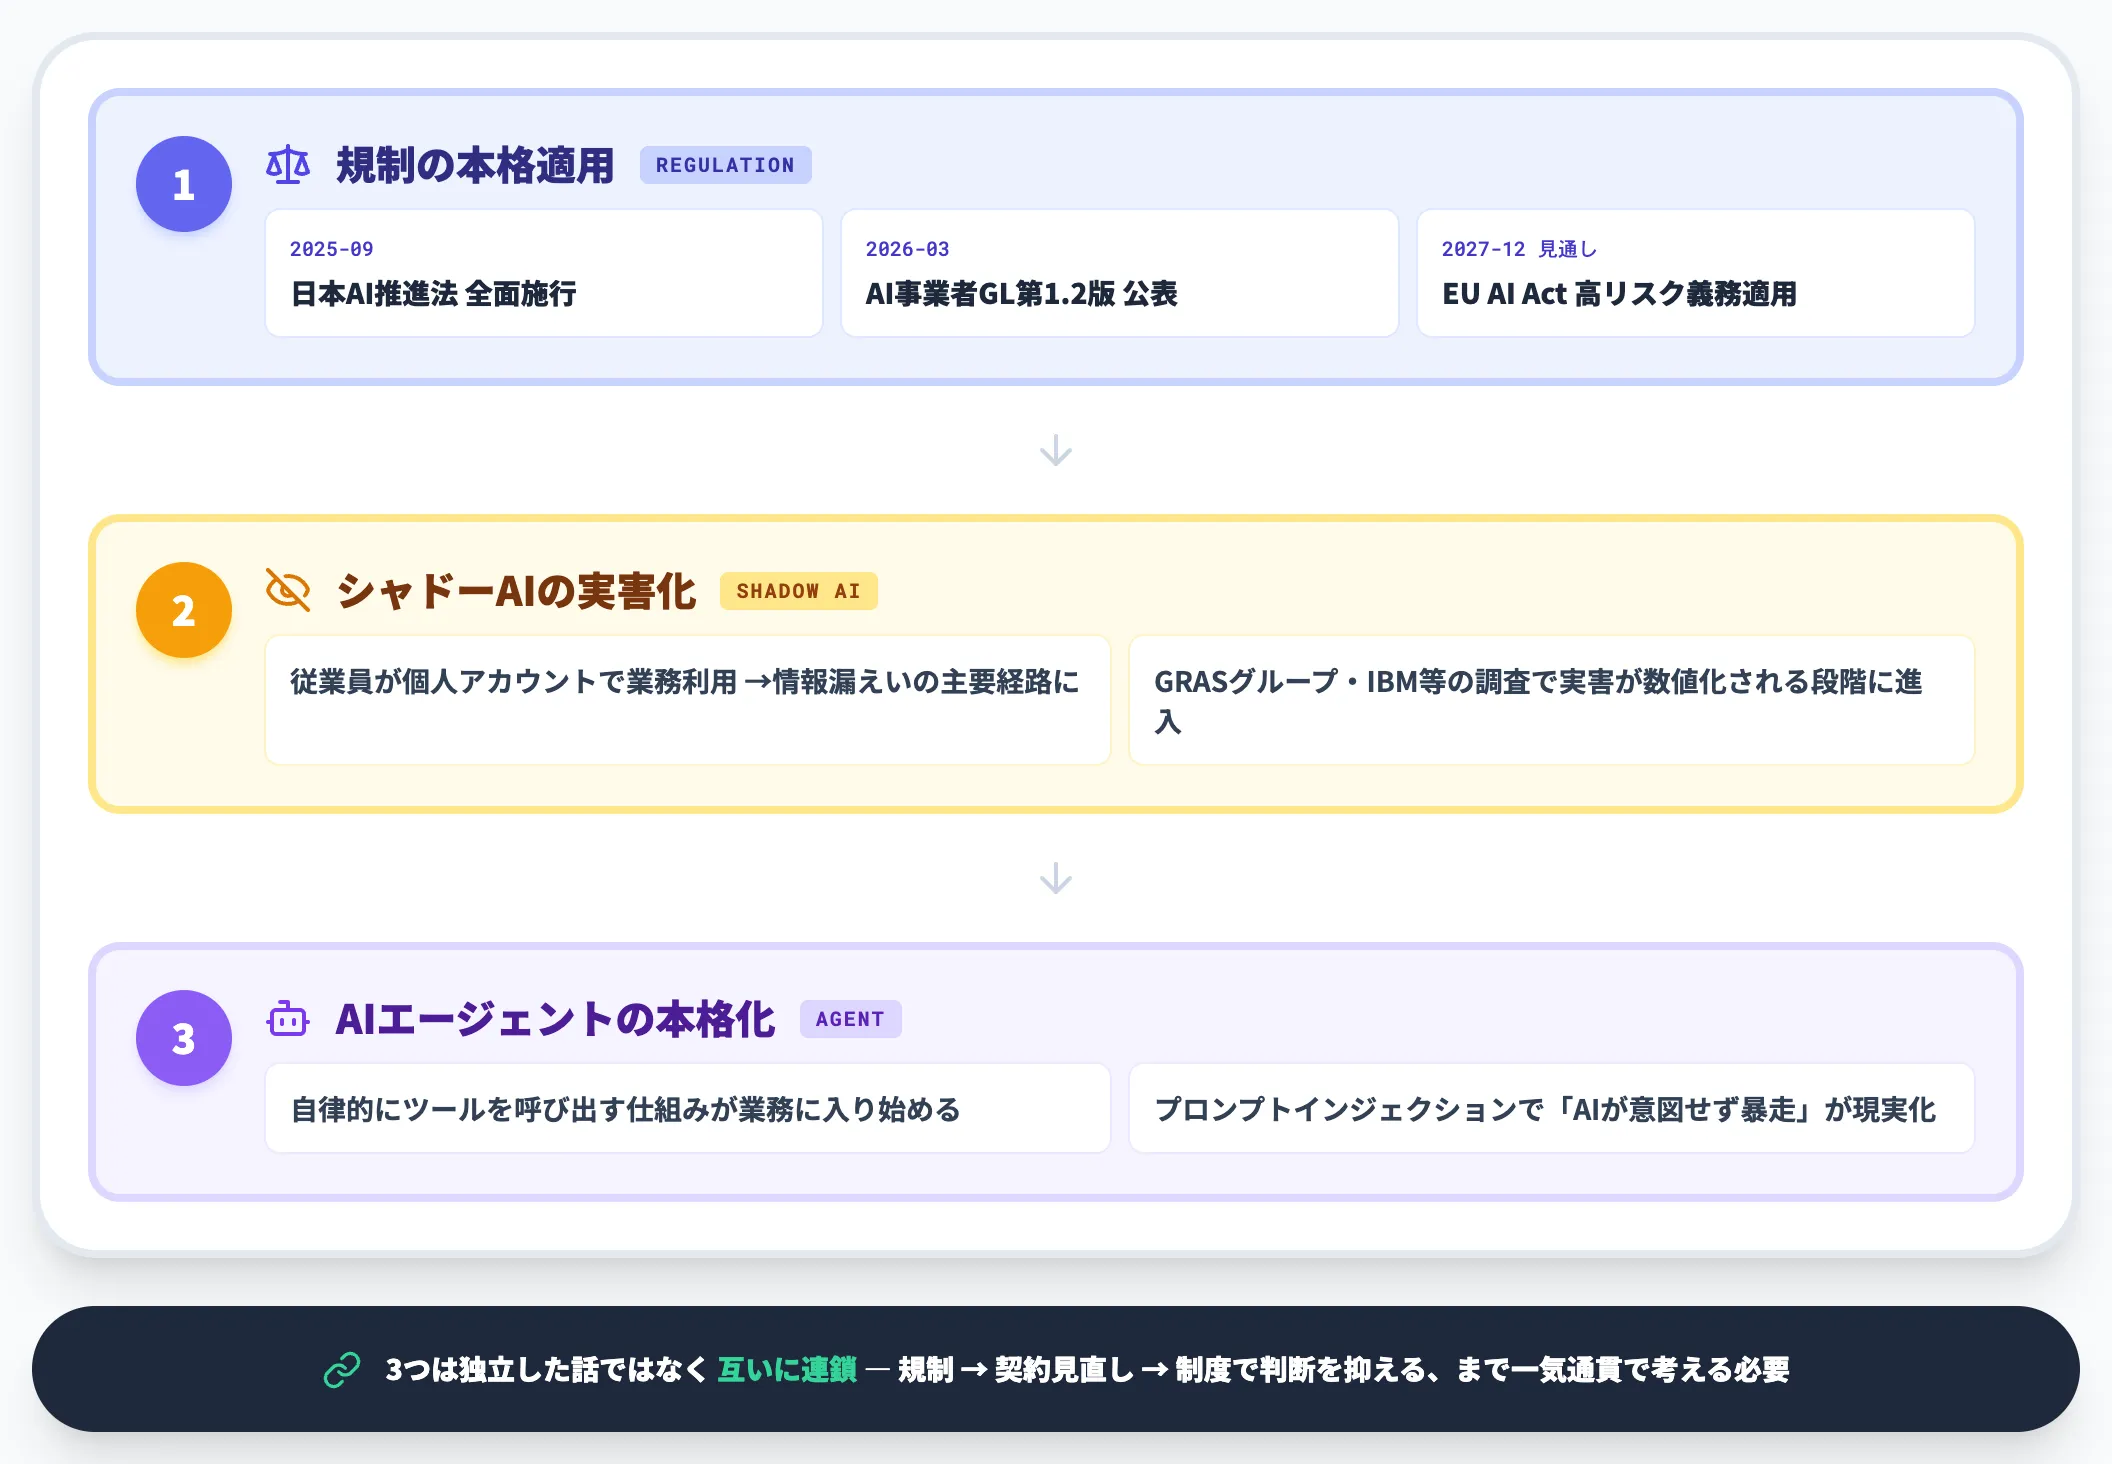Click the AIエージェントの本格化 heading

click(x=556, y=1019)
